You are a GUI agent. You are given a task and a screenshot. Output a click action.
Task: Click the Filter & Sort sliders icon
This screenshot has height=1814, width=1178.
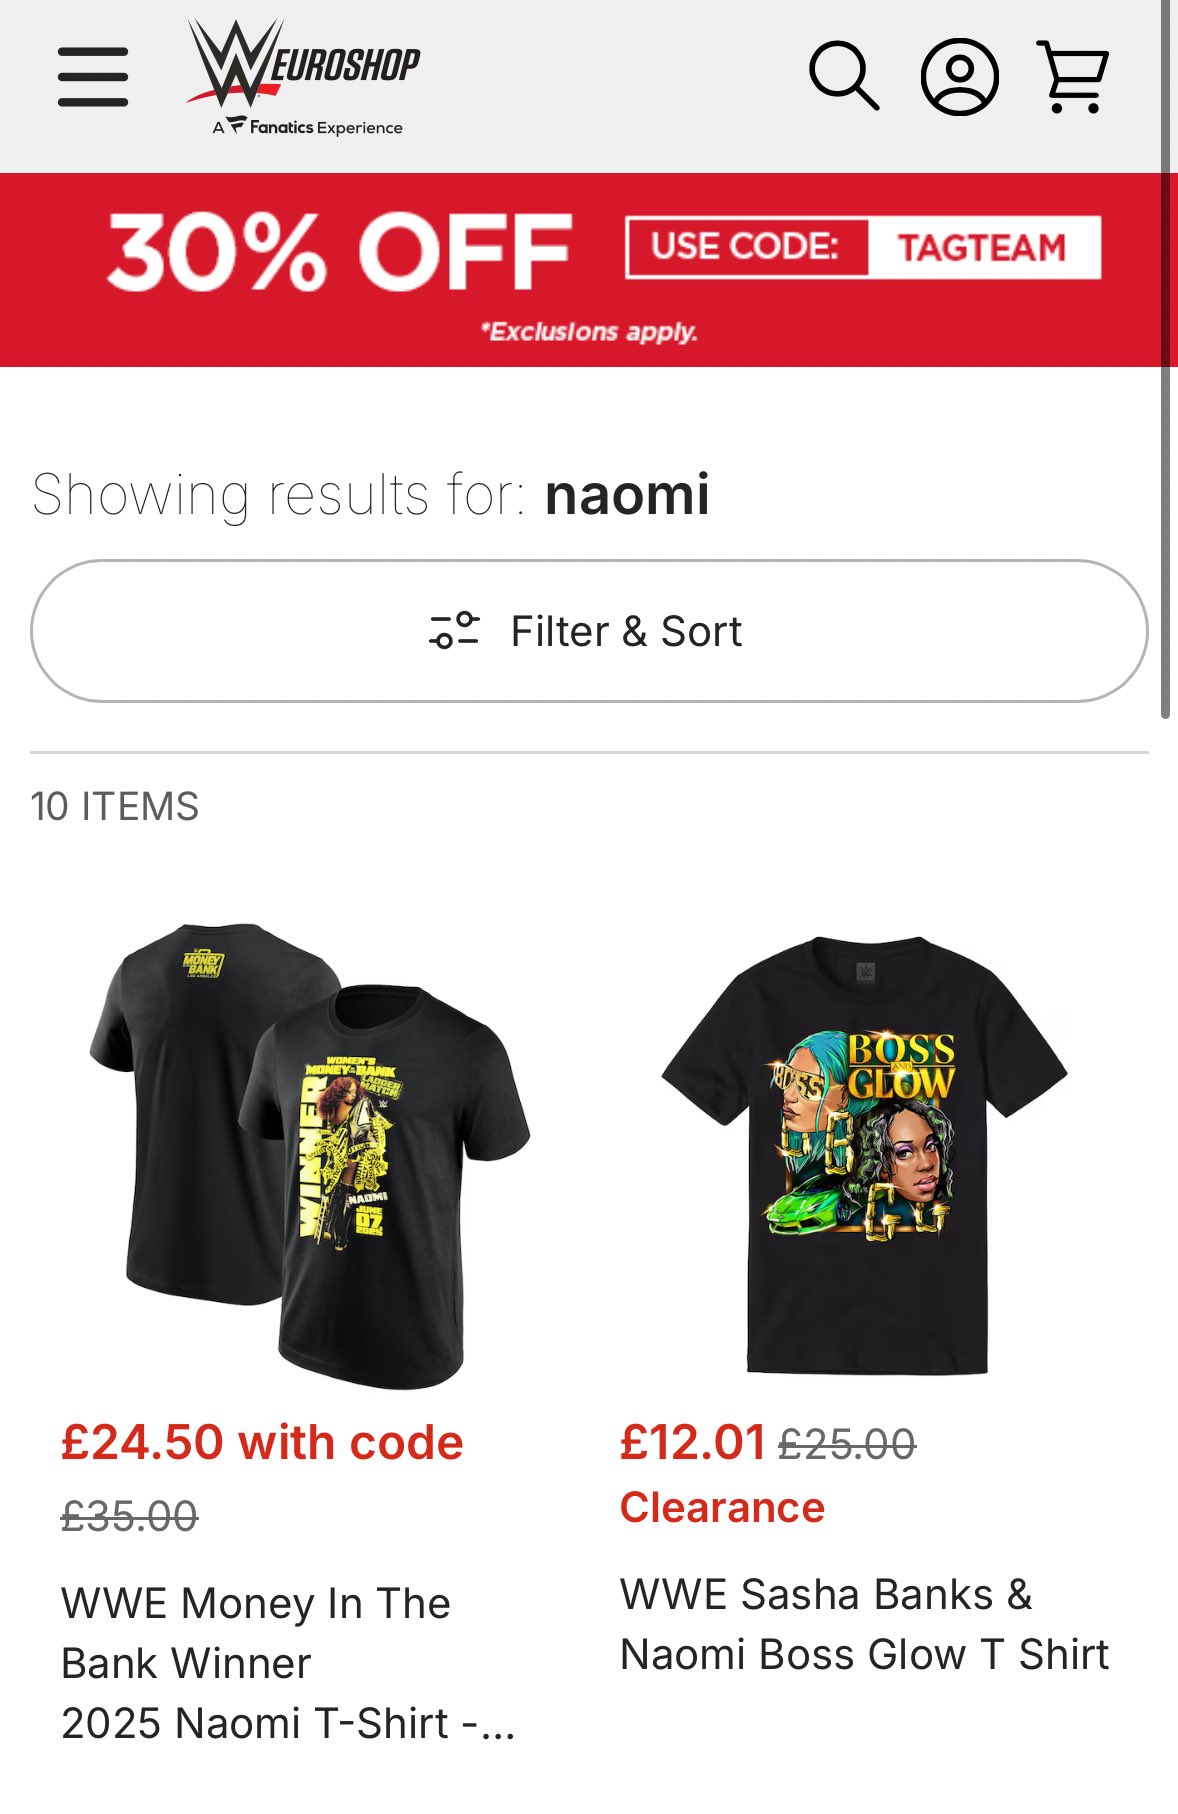[454, 631]
